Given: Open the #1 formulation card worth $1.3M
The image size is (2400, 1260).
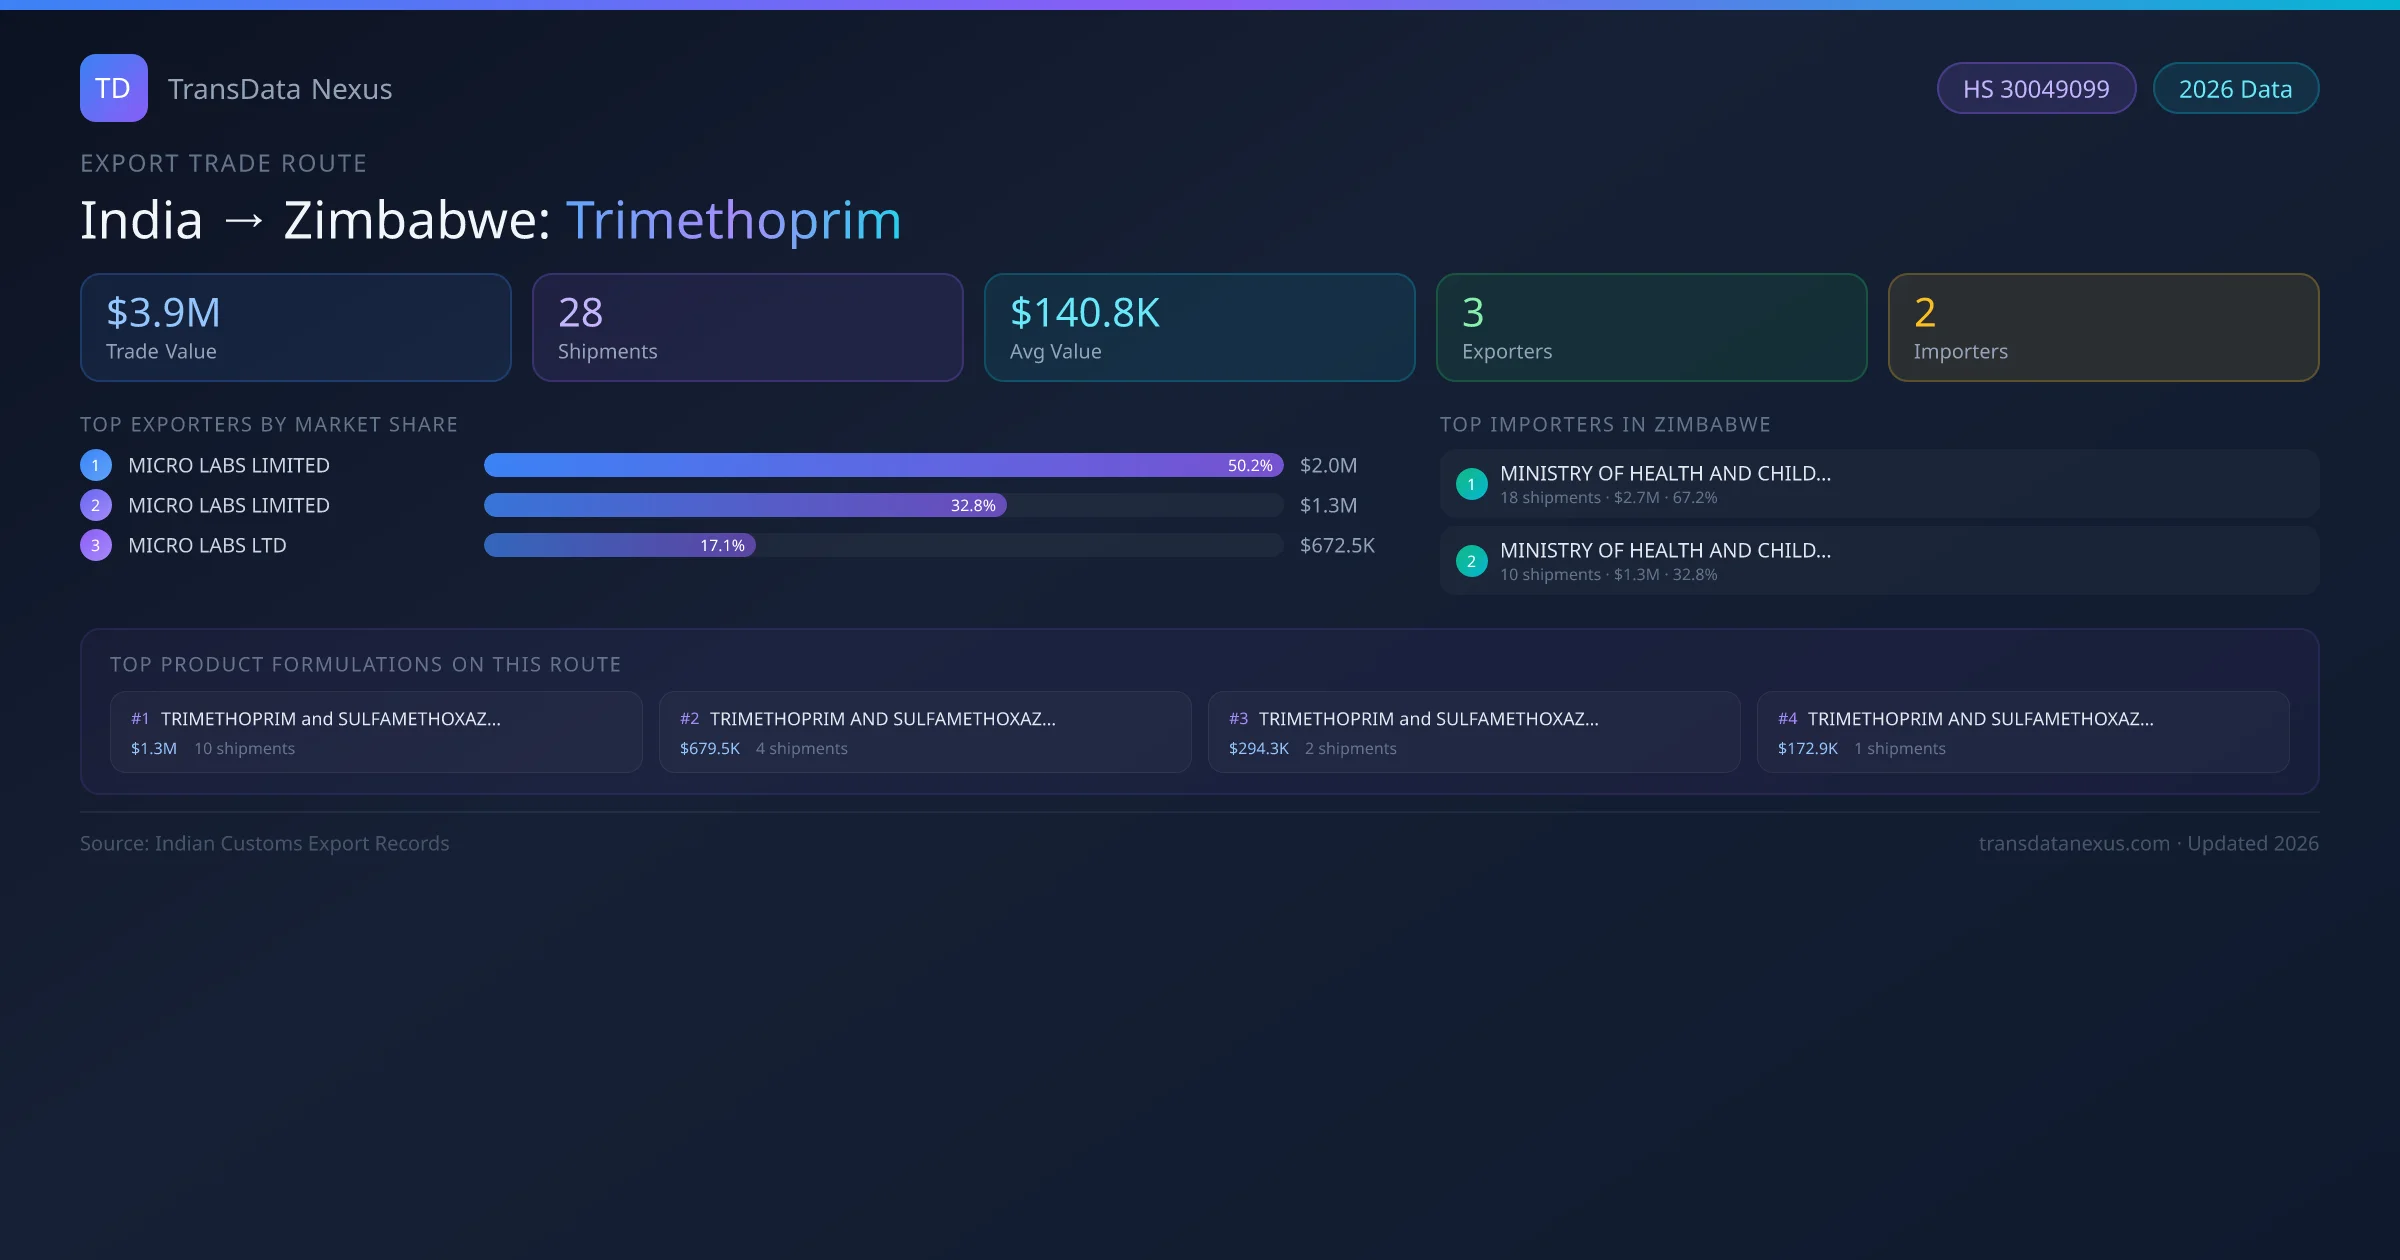Looking at the screenshot, I should pyautogui.click(x=375, y=732).
